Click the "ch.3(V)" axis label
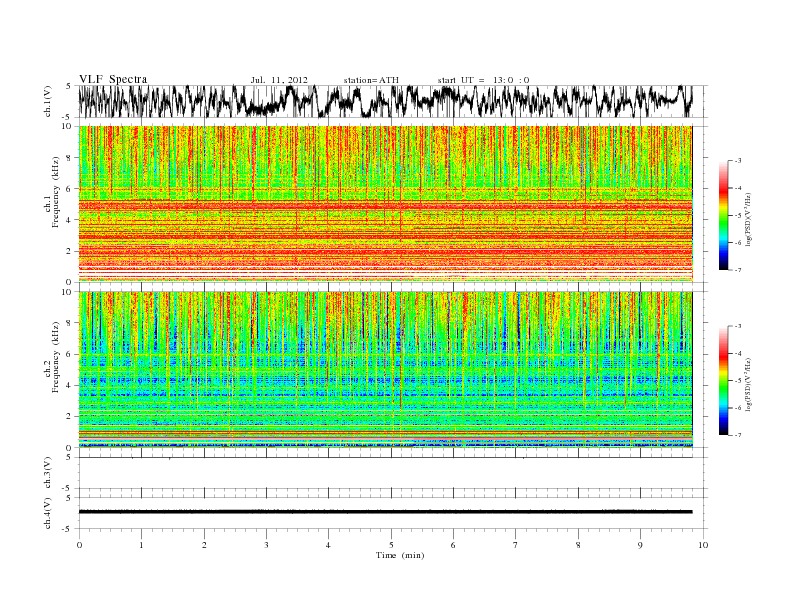 [47, 473]
